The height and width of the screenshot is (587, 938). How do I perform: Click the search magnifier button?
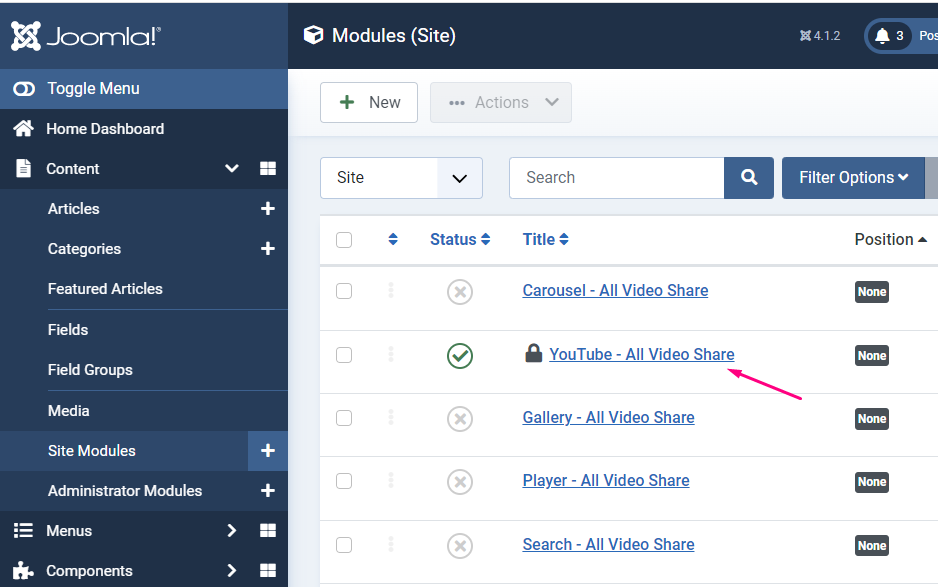click(x=748, y=178)
